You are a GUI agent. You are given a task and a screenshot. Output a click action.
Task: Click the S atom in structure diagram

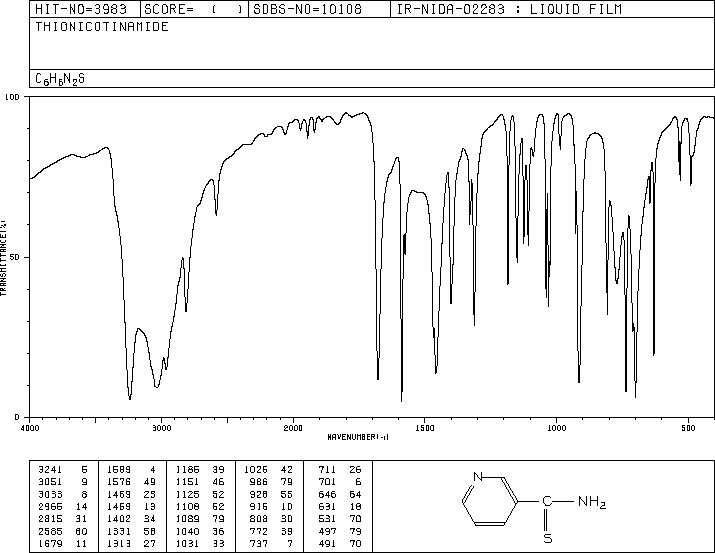click(x=548, y=538)
